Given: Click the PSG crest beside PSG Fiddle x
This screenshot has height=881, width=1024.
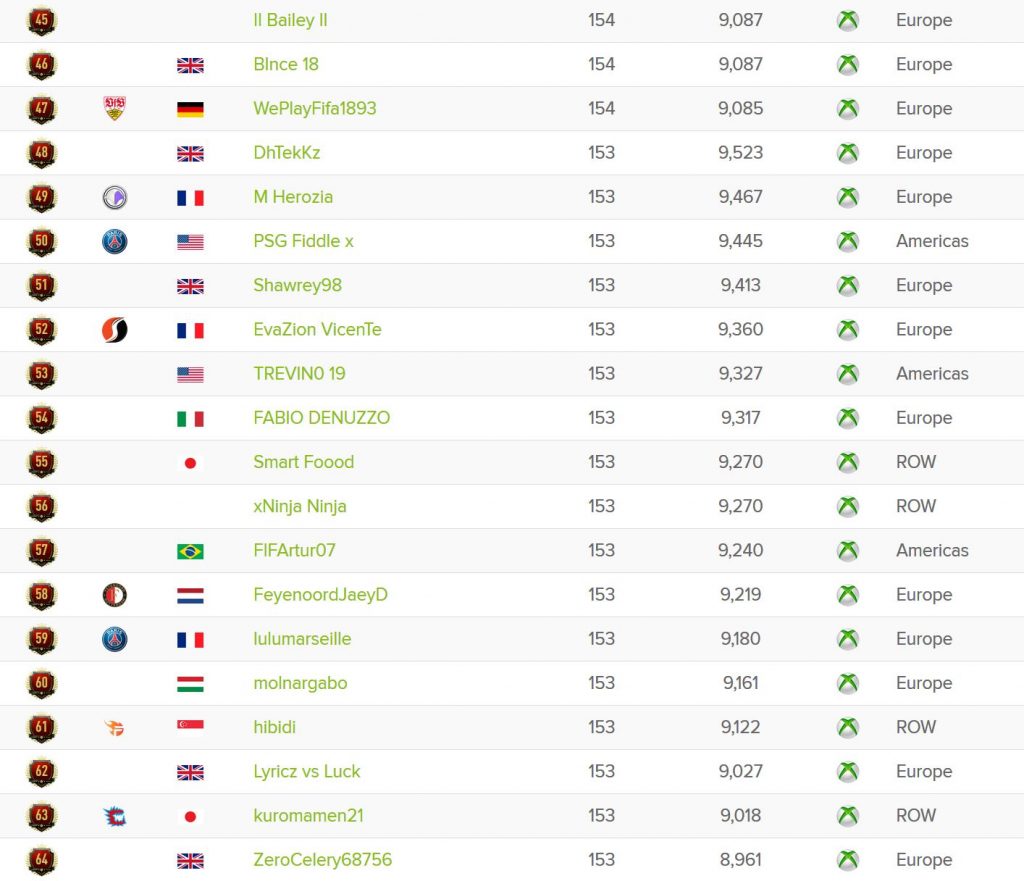Looking at the screenshot, I should click(115, 241).
